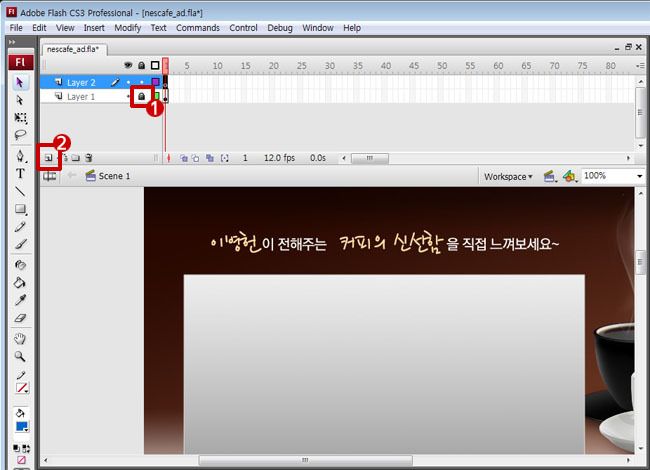Switch to nescafe_ad.fla document tab

coord(73,49)
